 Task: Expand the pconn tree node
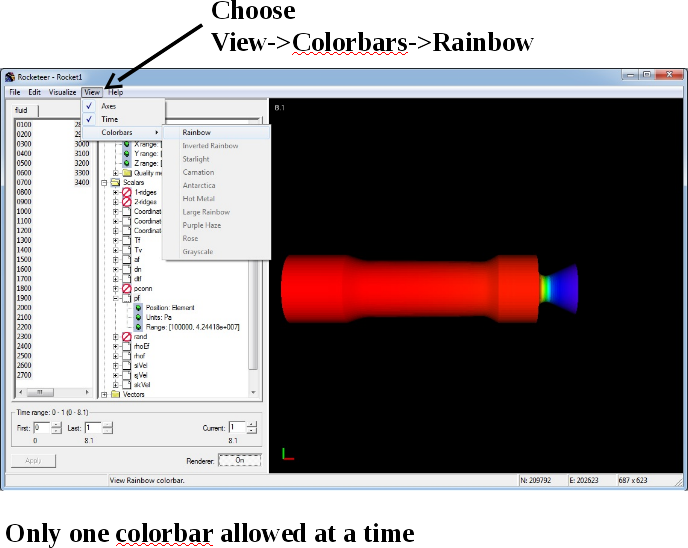click(x=116, y=289)
